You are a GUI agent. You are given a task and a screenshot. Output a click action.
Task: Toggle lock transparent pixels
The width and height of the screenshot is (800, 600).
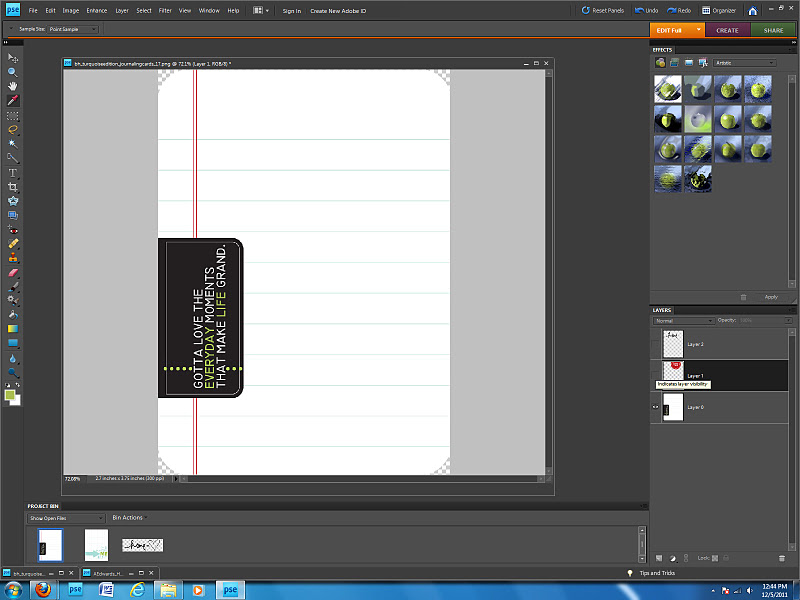click(715, 558)
